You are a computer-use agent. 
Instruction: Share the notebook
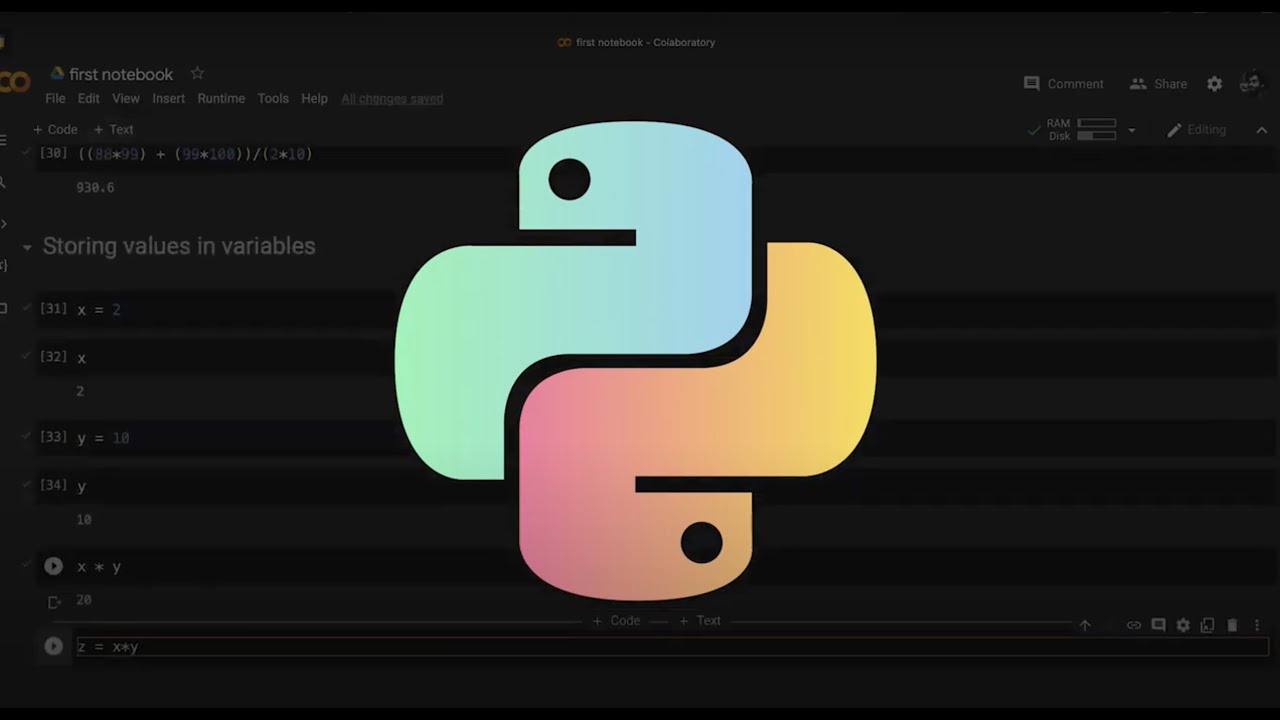tap(1158, 84)
